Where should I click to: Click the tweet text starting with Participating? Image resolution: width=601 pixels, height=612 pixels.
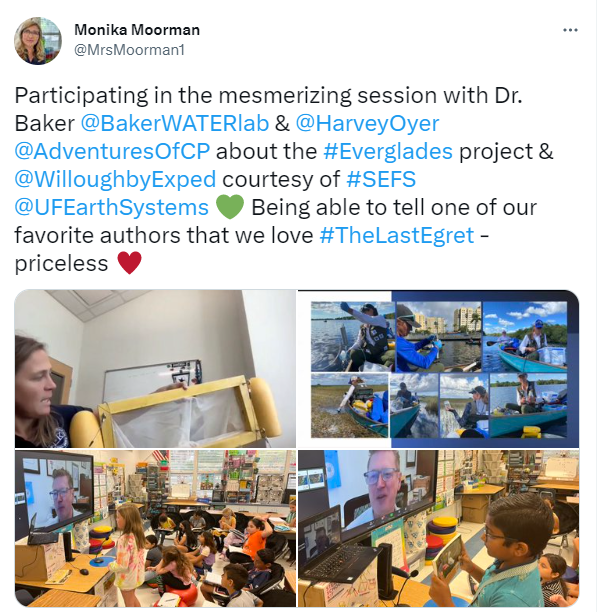284,179
